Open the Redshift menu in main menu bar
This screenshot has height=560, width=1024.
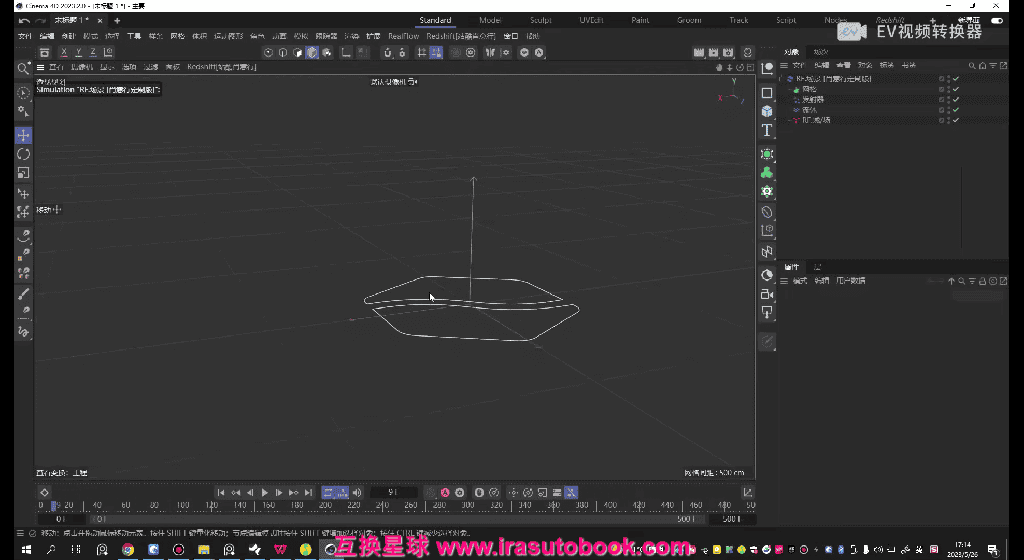pos(460,37)
